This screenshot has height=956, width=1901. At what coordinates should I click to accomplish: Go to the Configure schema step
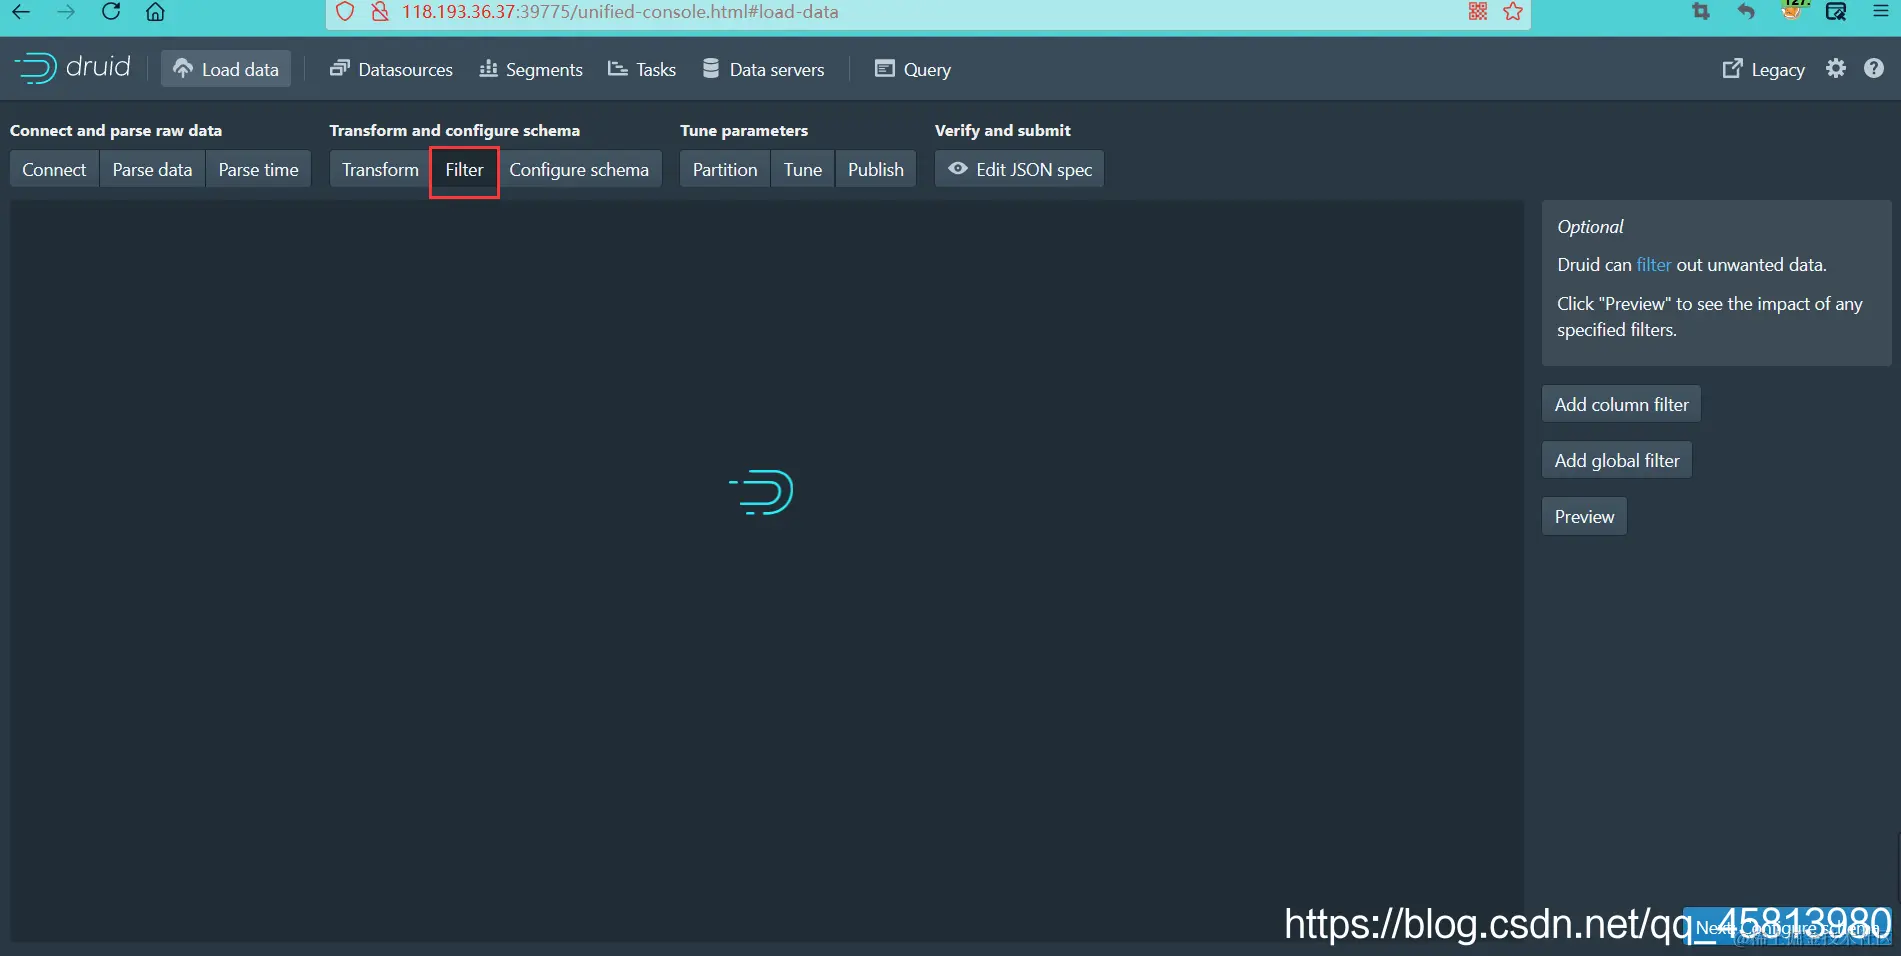(x=579, y=169)
